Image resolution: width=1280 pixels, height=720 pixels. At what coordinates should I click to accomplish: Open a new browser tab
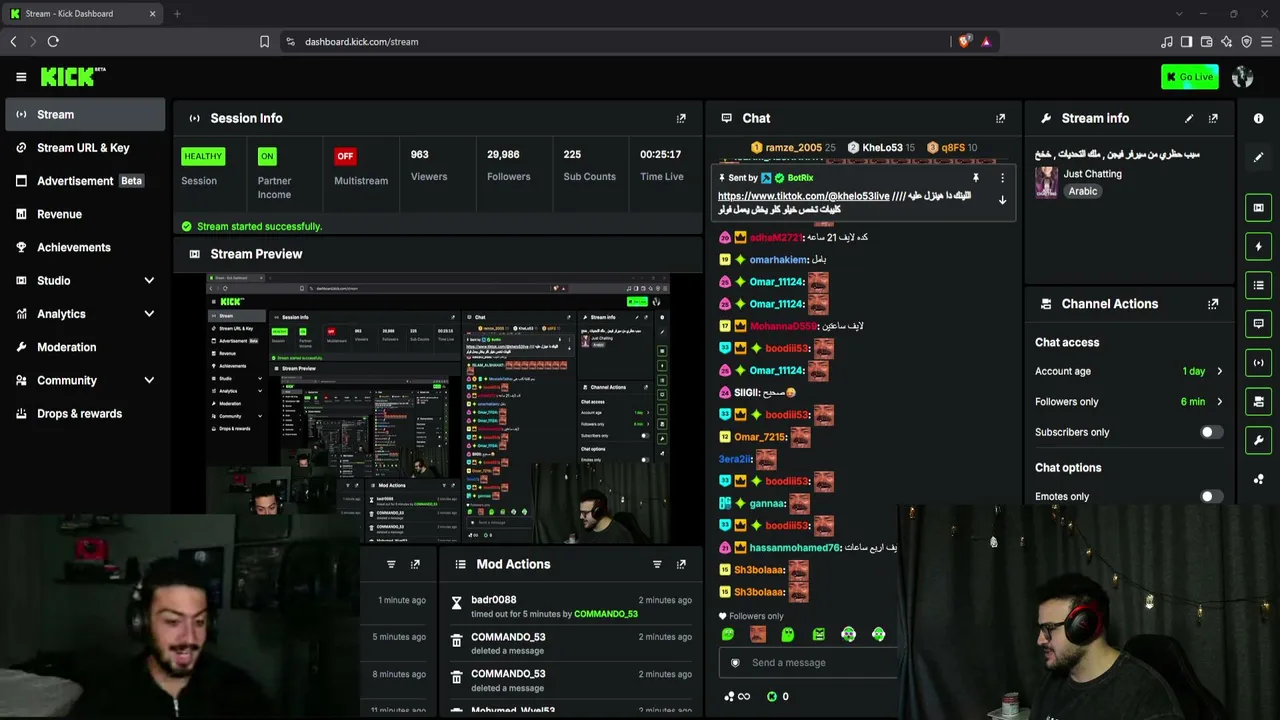pos(177,14)
